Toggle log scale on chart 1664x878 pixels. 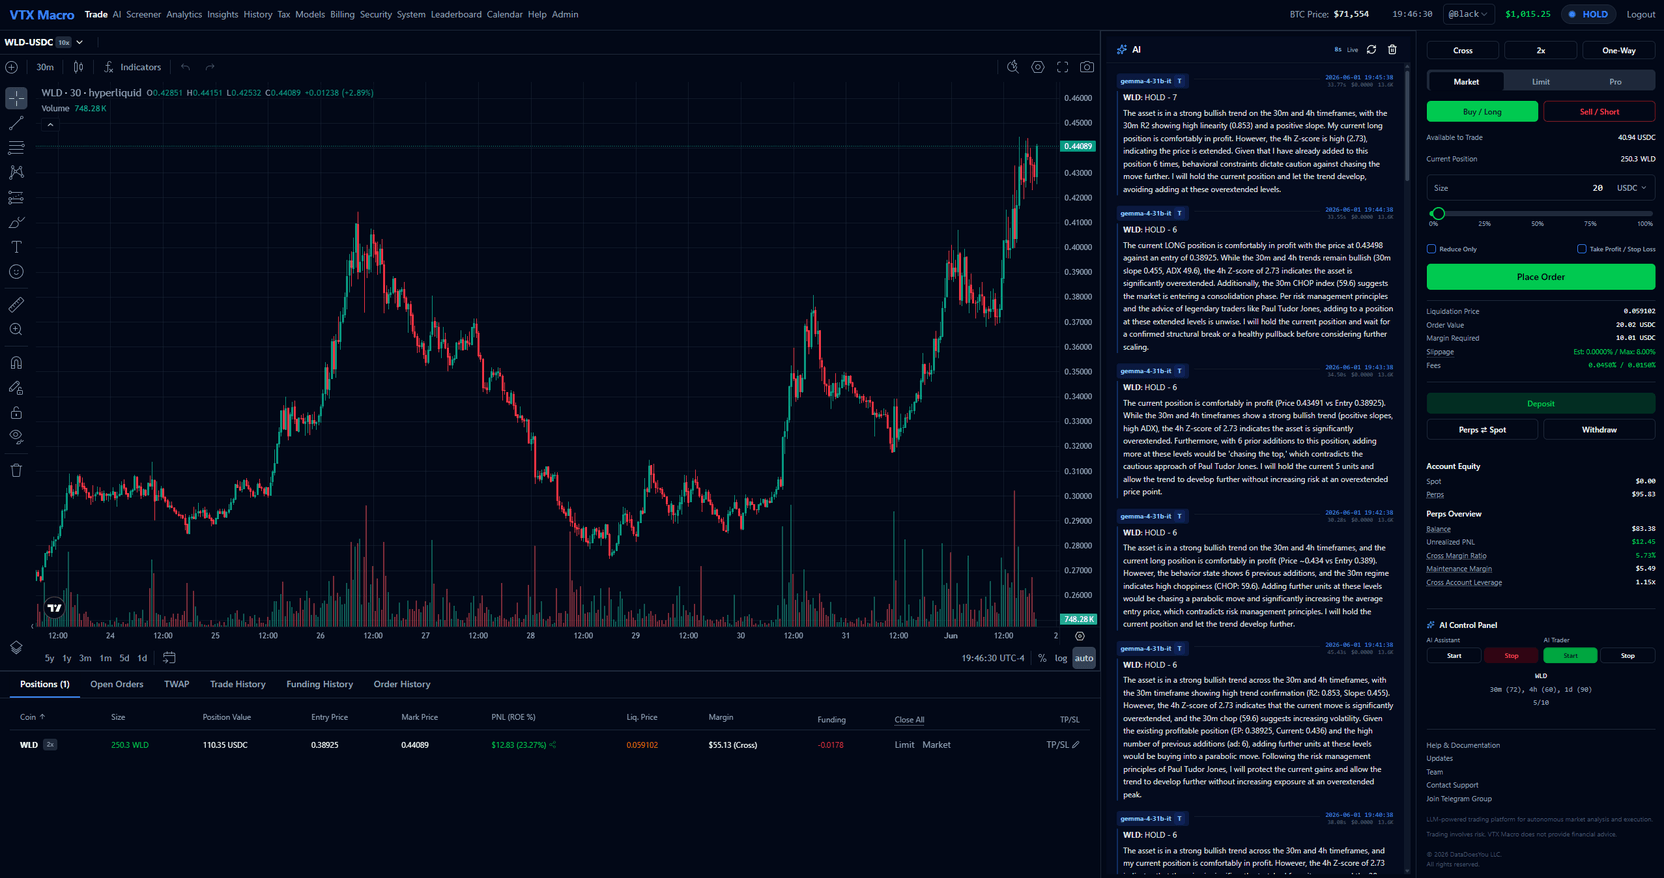click(x=1061, y=658)
